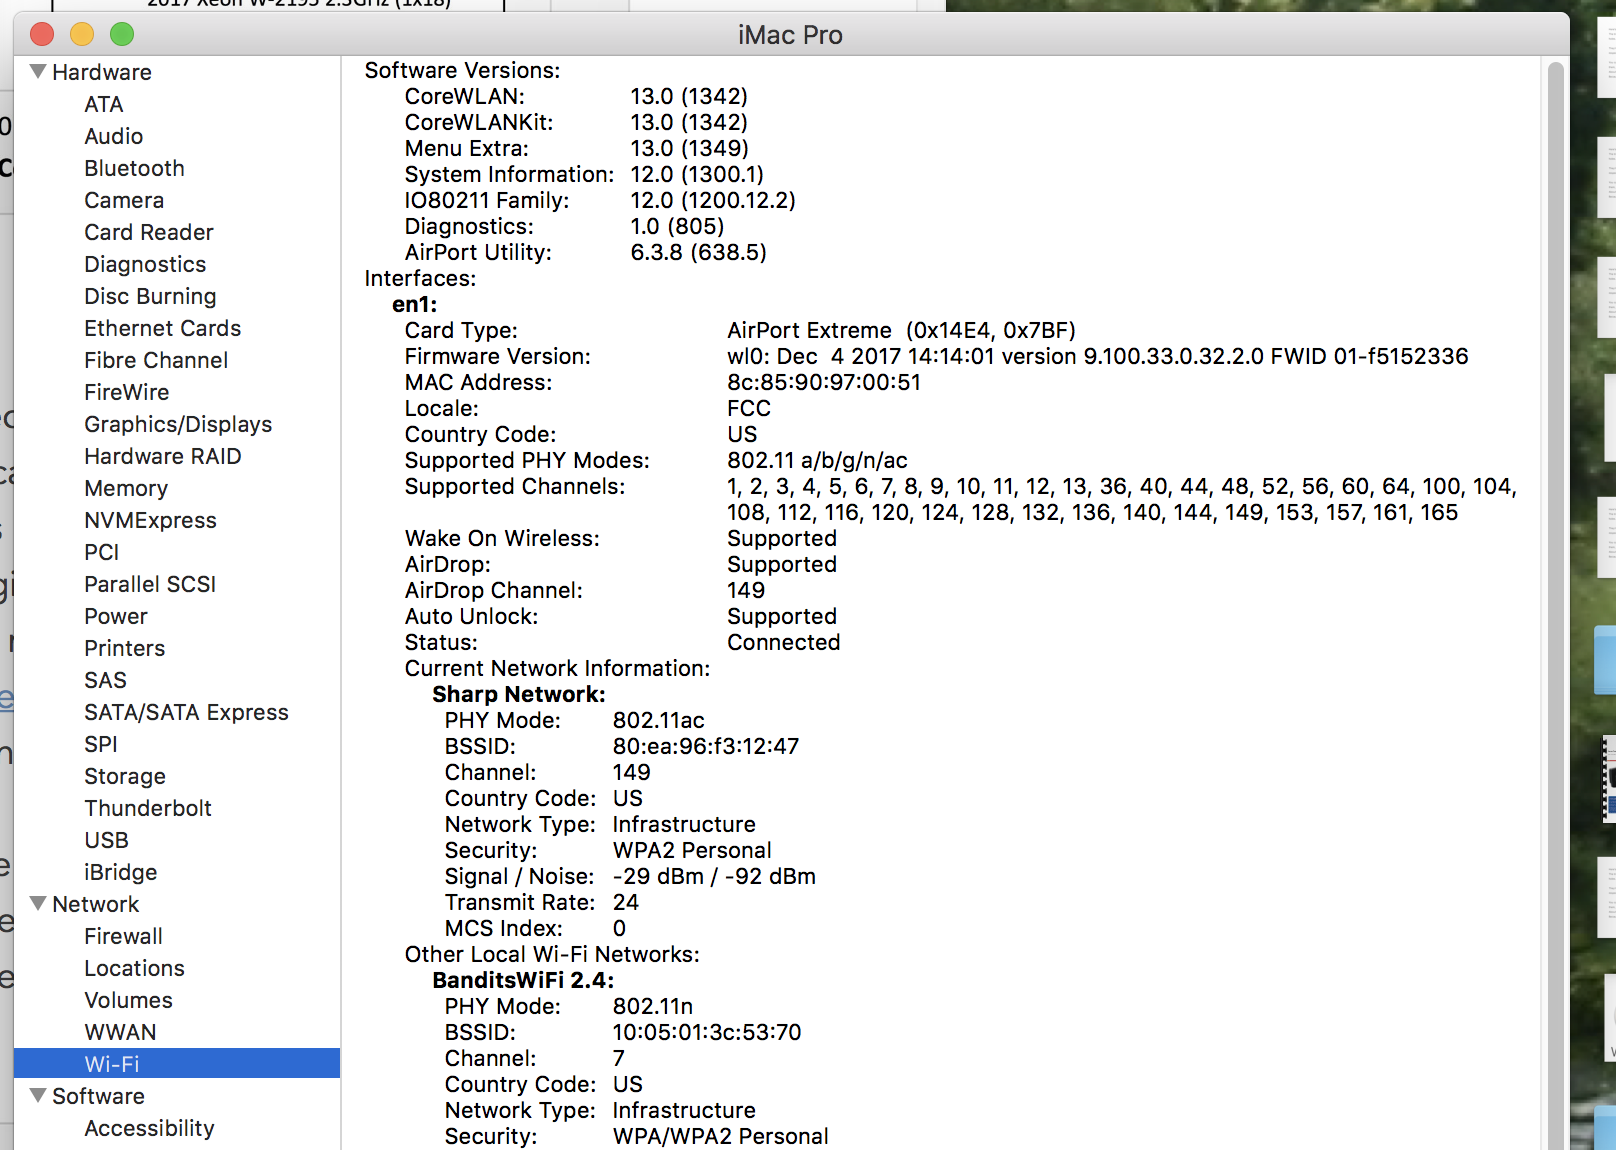Select ATA in the sidebar
1616x1150 pixels.
click(104, 104)
